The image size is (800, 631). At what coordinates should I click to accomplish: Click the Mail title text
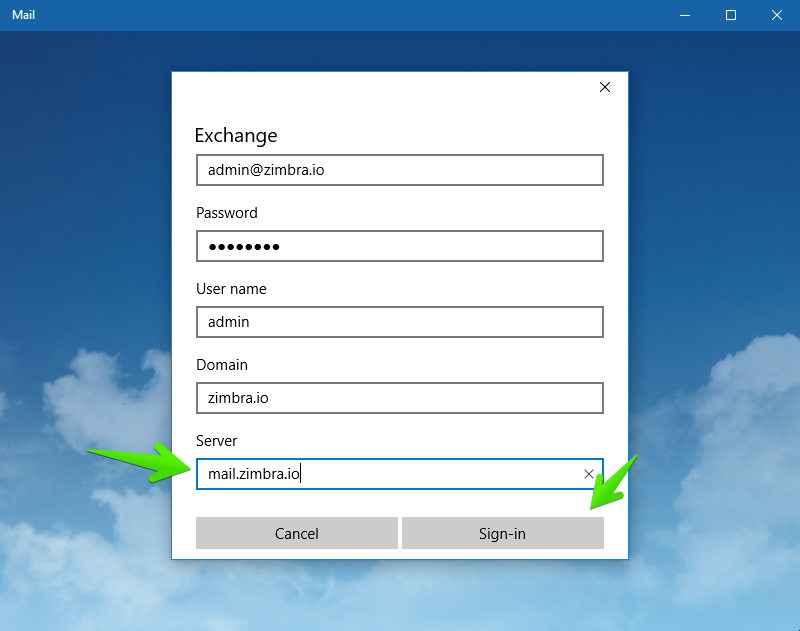pyautogui.click(x=23, y=15)
